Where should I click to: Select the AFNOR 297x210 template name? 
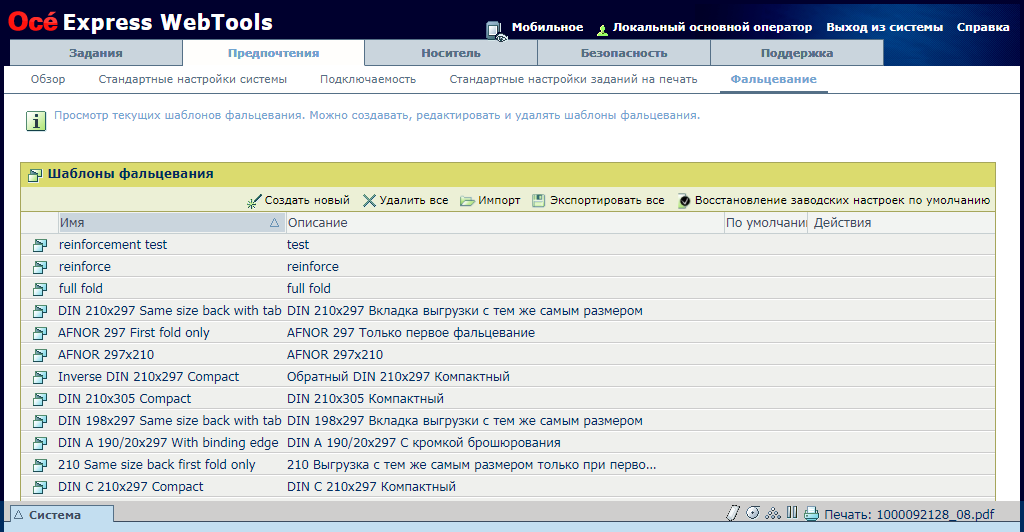[x=106, y=354]
